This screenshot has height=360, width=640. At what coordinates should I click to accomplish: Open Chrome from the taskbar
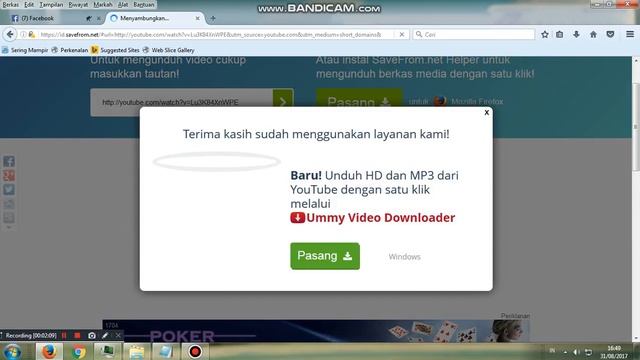click(x=78, y=351)
